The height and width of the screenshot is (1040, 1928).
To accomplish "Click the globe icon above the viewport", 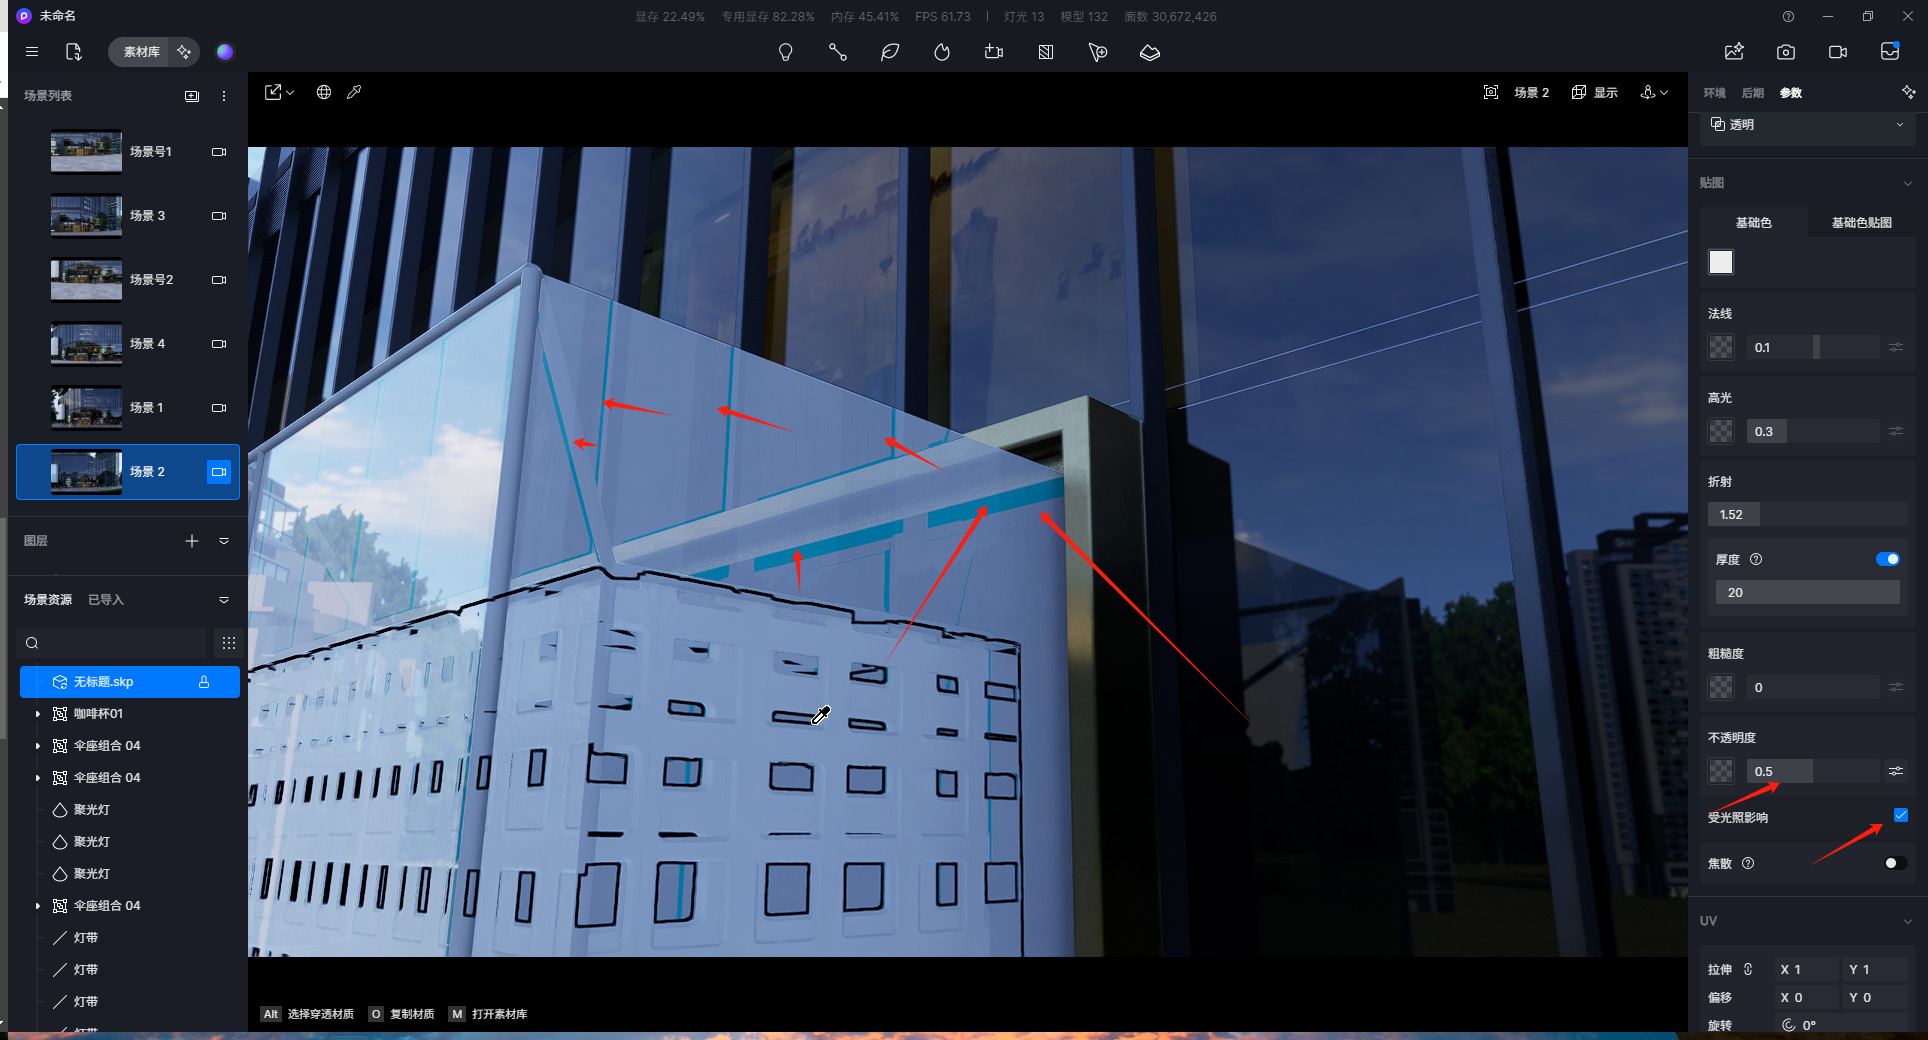I will 324,92.
